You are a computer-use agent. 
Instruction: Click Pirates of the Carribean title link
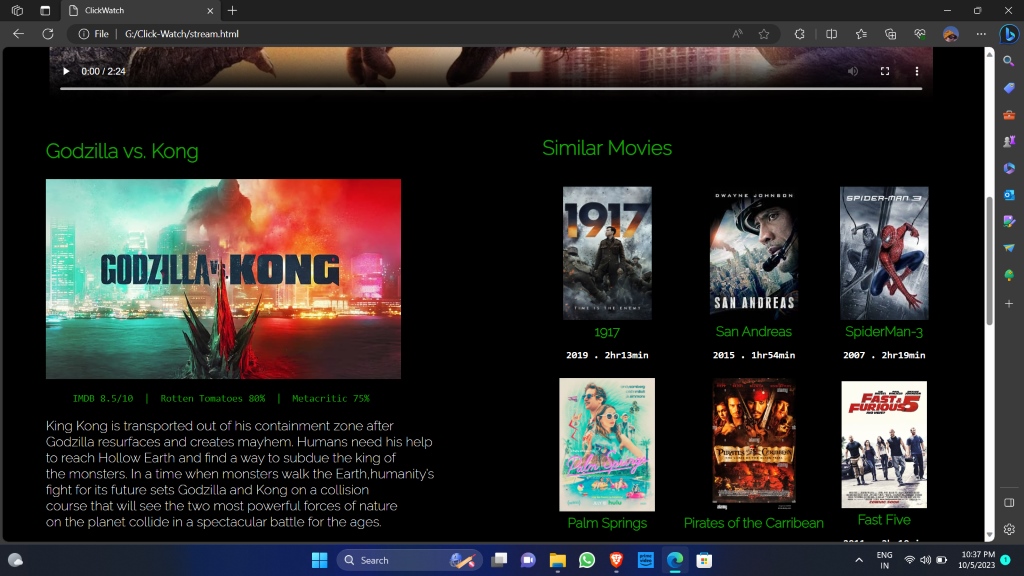[754, 523]
